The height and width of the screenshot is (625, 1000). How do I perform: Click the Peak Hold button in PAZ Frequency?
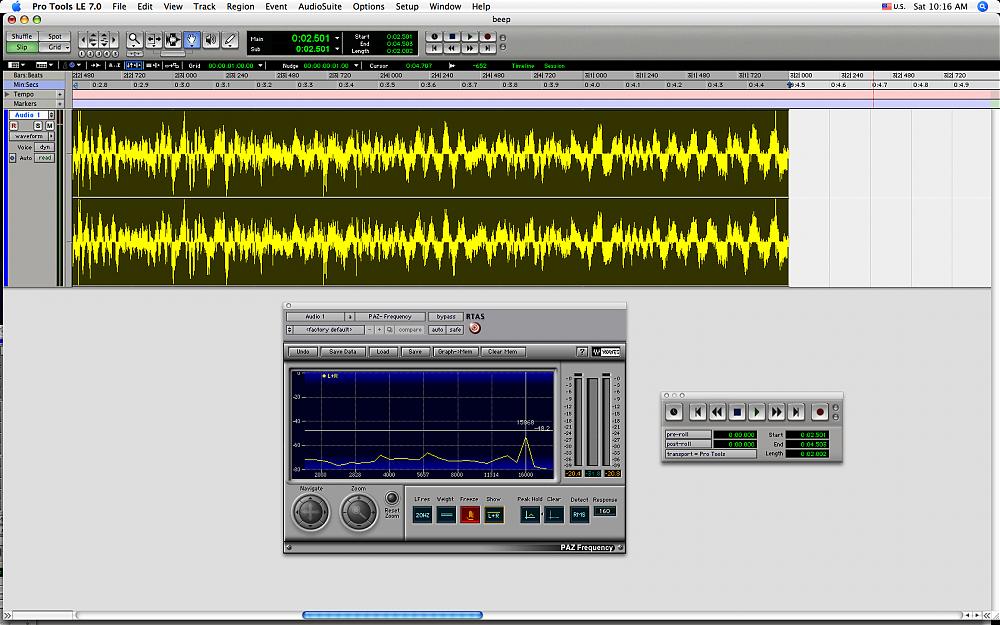click(529, 515)
